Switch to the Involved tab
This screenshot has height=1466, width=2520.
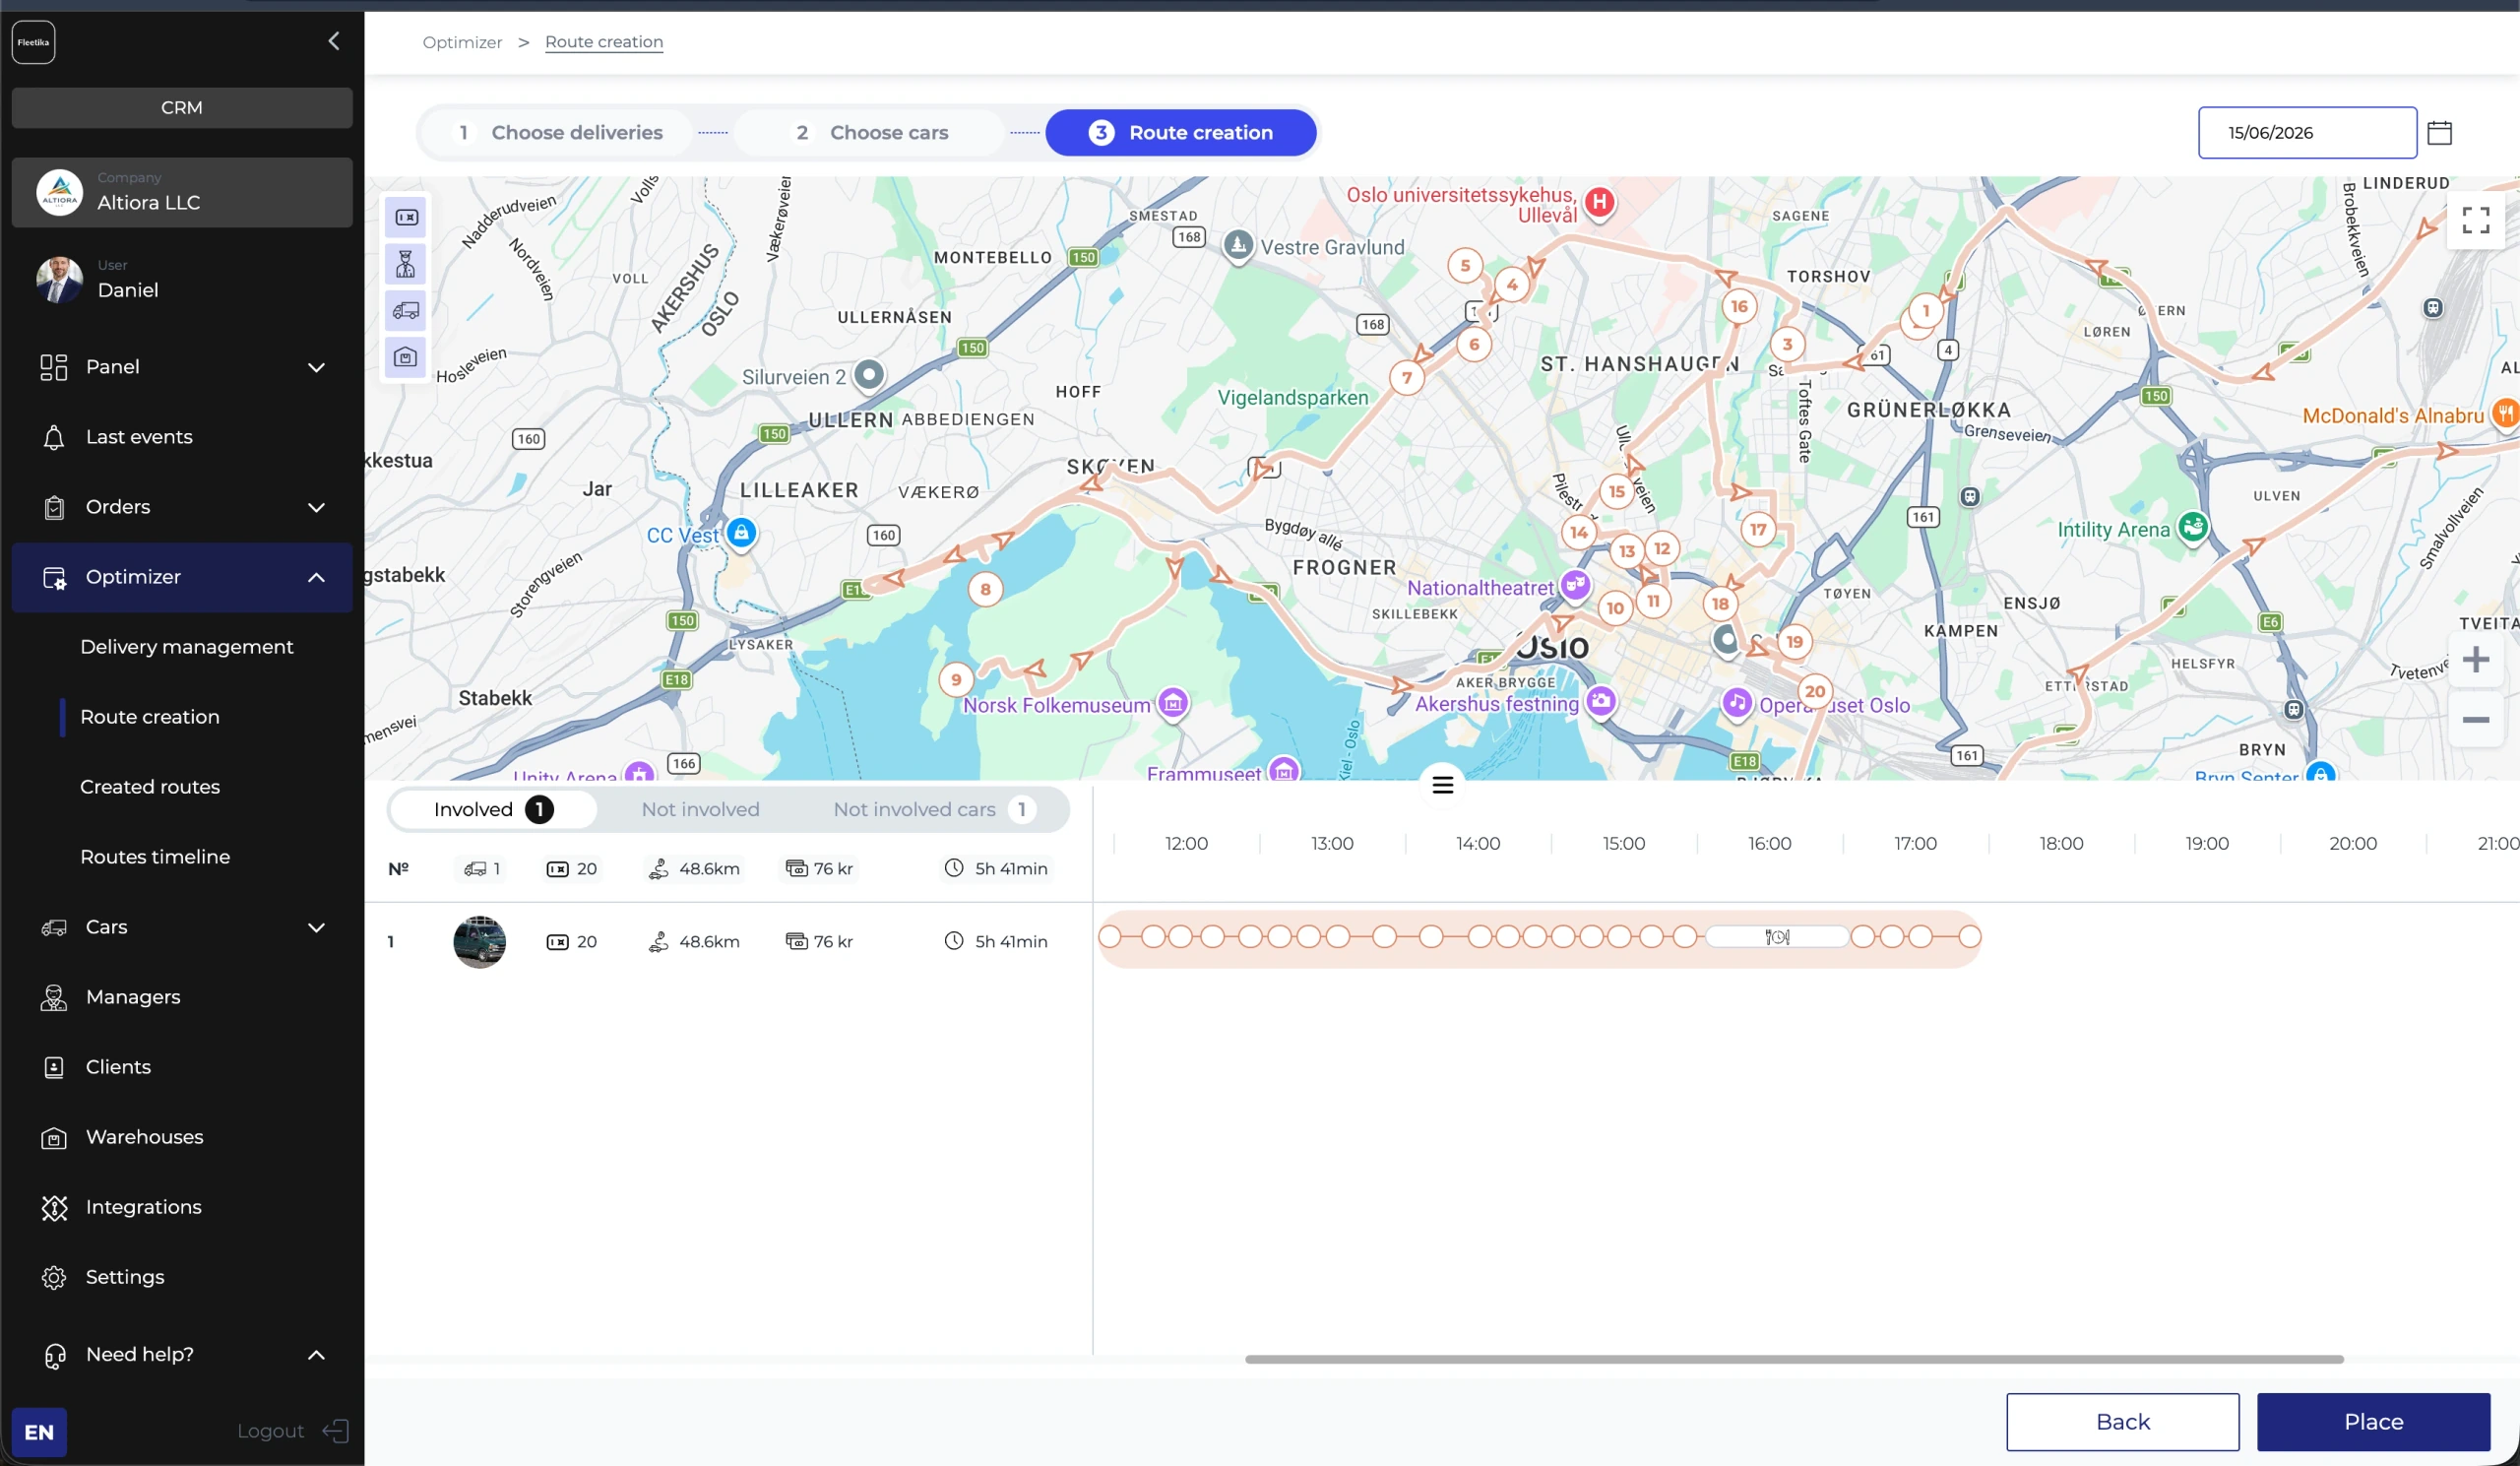point(493,809)
